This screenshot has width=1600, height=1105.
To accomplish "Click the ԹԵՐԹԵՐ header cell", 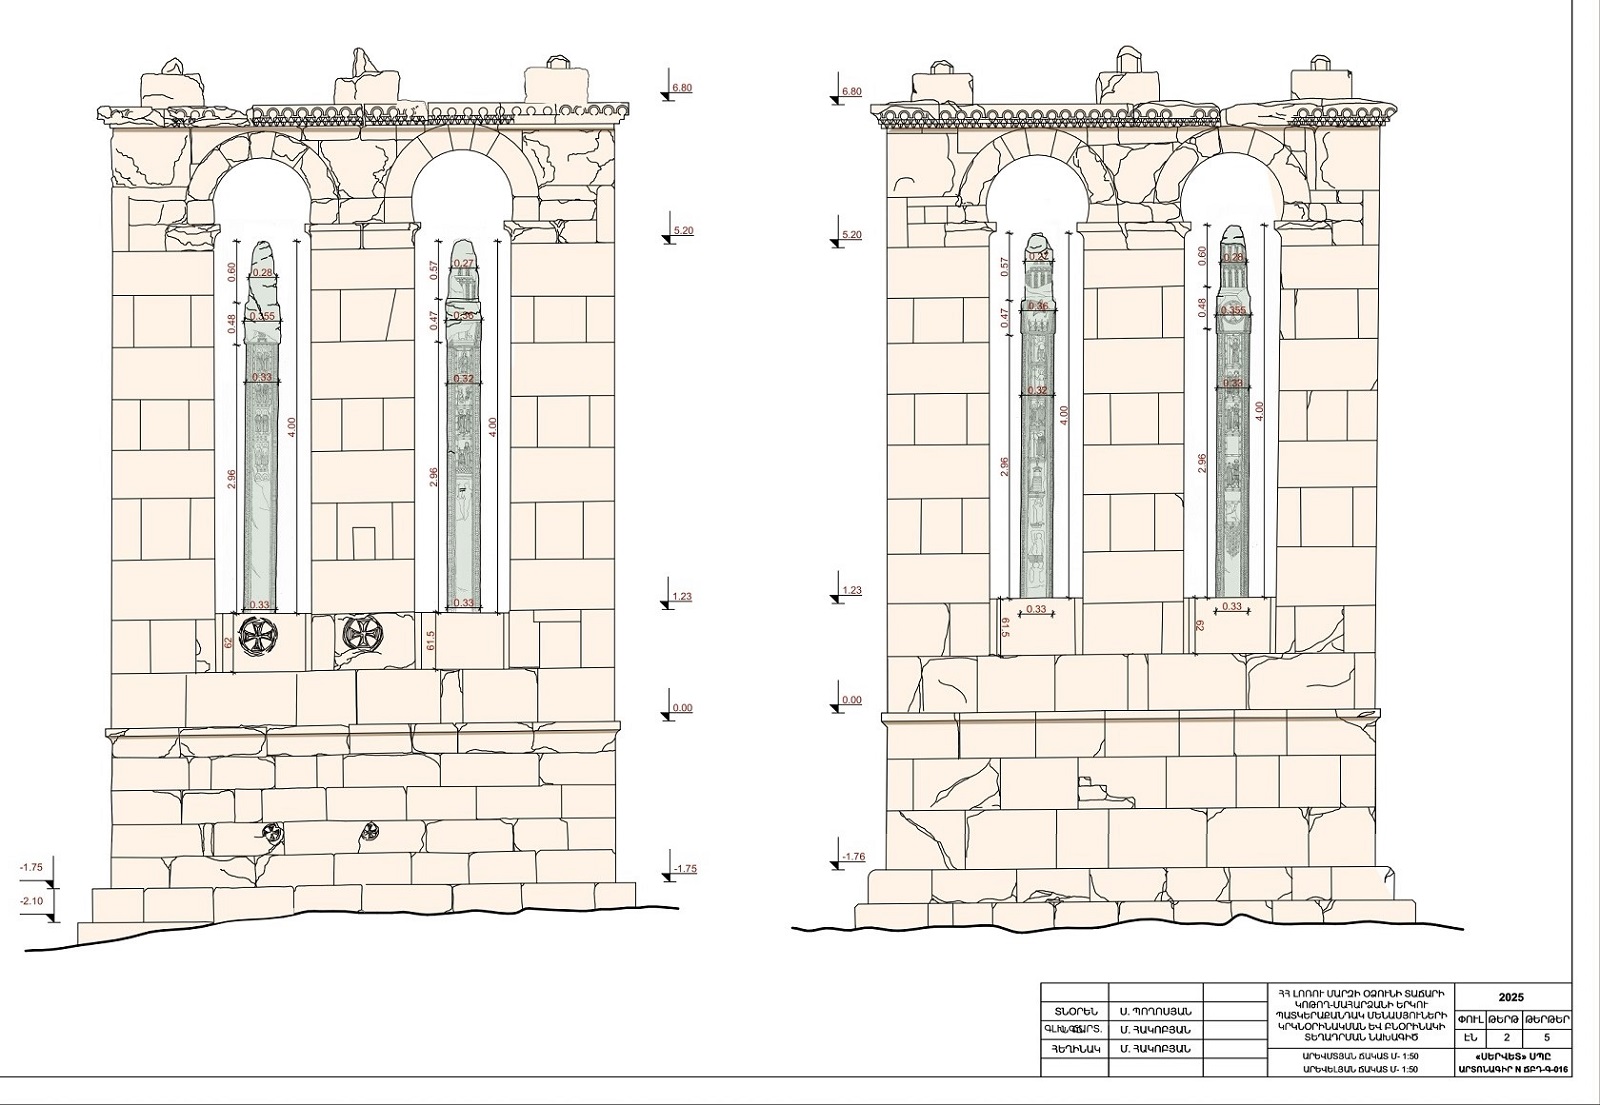I will coord(1548,1020).
